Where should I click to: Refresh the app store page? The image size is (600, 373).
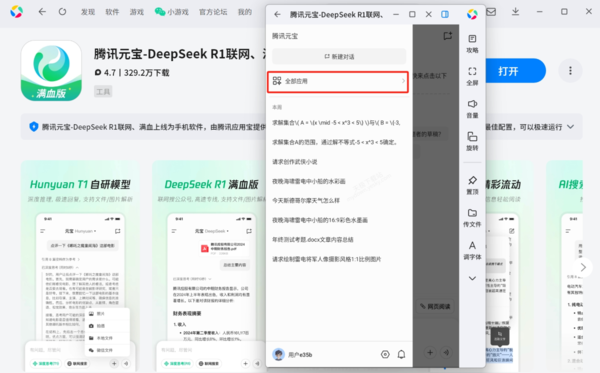[x=62, y=12]
